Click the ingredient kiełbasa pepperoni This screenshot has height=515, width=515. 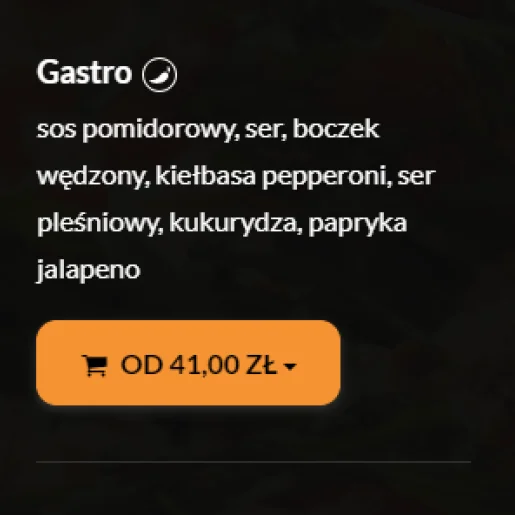[x=272, y=176]
